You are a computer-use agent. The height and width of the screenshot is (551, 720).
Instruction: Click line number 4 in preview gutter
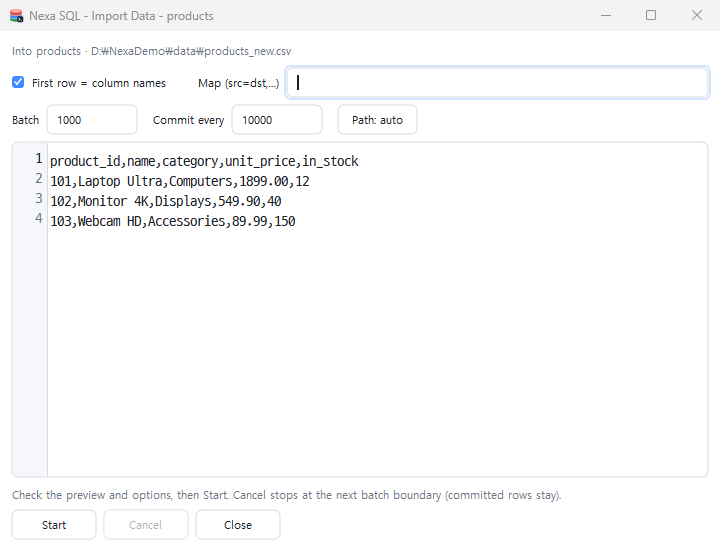pyautogui.click(x=39, y=219)
